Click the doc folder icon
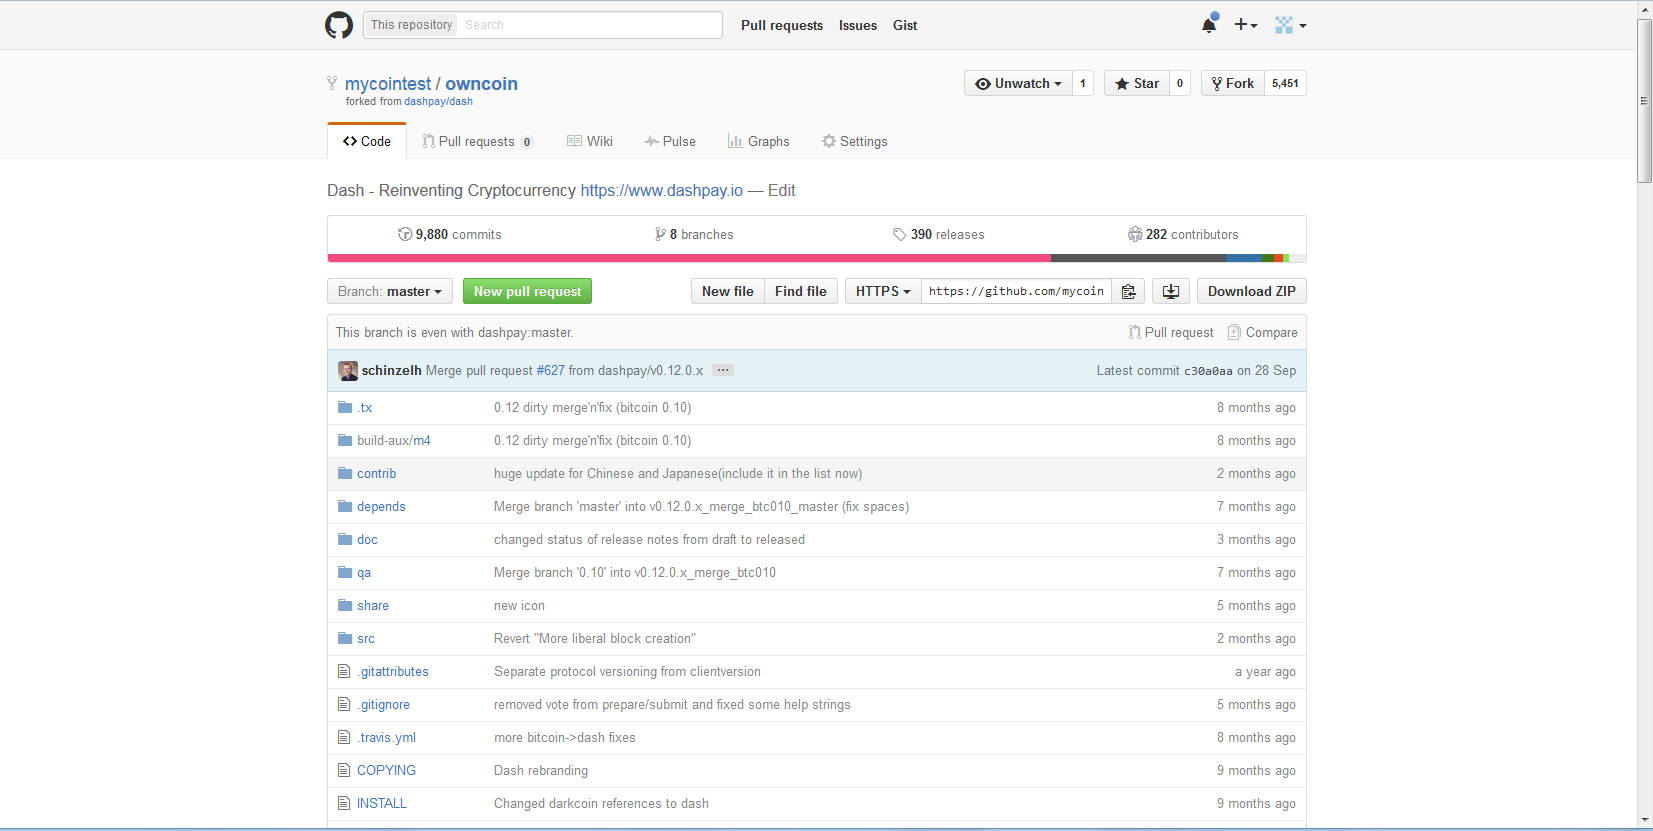Image resolution: width=1653 pixels, height=831 pixels. 345,540
